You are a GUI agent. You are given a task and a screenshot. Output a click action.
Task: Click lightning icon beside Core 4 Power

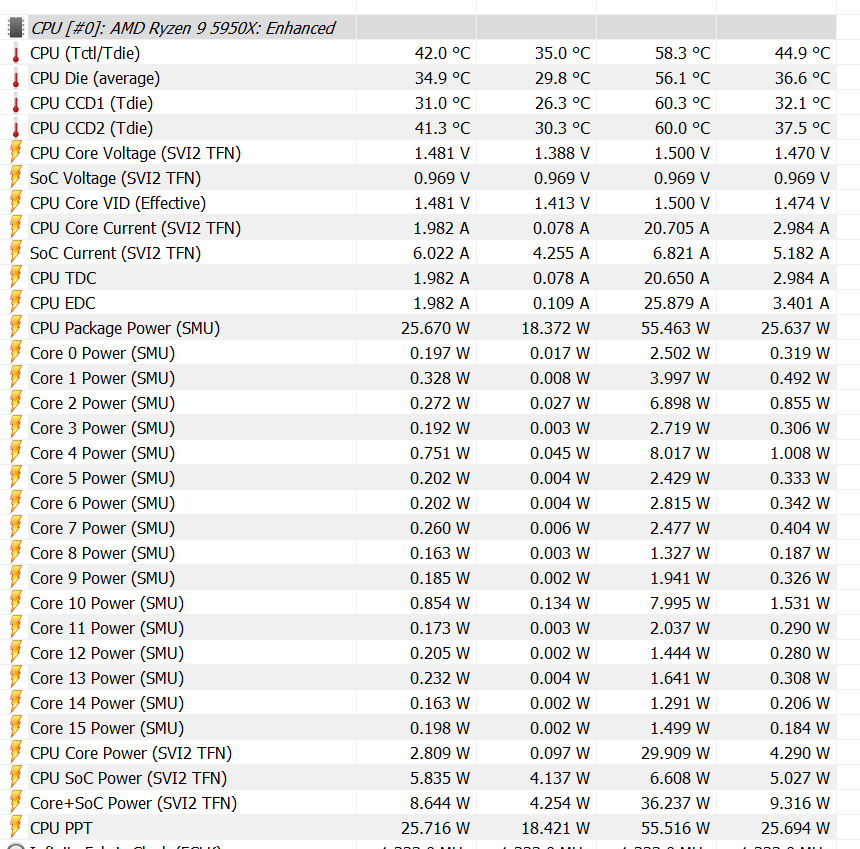[16, 453]
